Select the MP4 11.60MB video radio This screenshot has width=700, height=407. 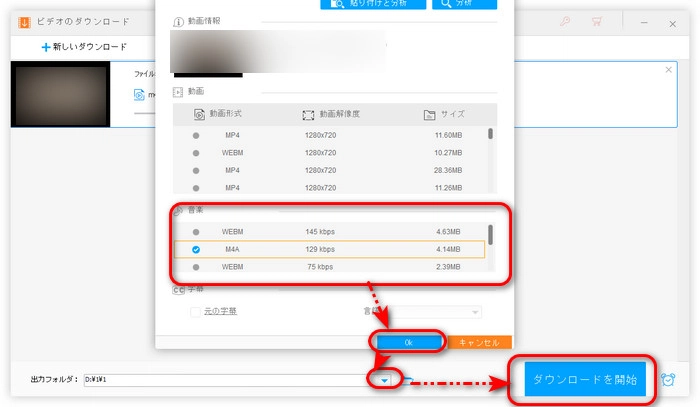coord(196,135)
